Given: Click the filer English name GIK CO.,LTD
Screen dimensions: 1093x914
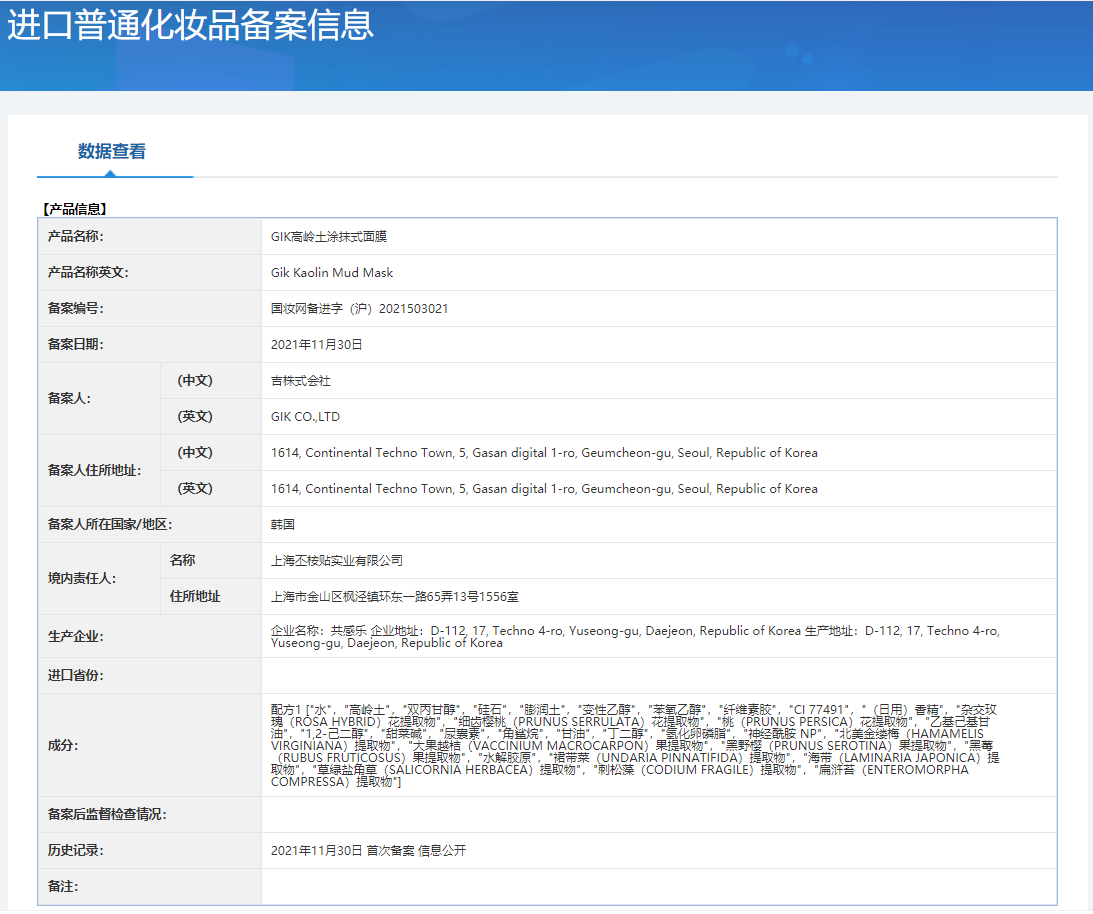Looking at the screenshot, I should click(x=305, y=417).
